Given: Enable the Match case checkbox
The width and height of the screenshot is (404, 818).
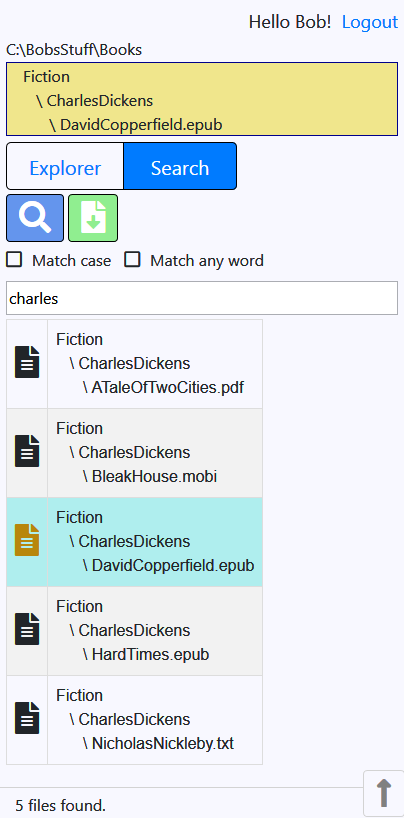Looking at the screenshot, I should [14, 259].
